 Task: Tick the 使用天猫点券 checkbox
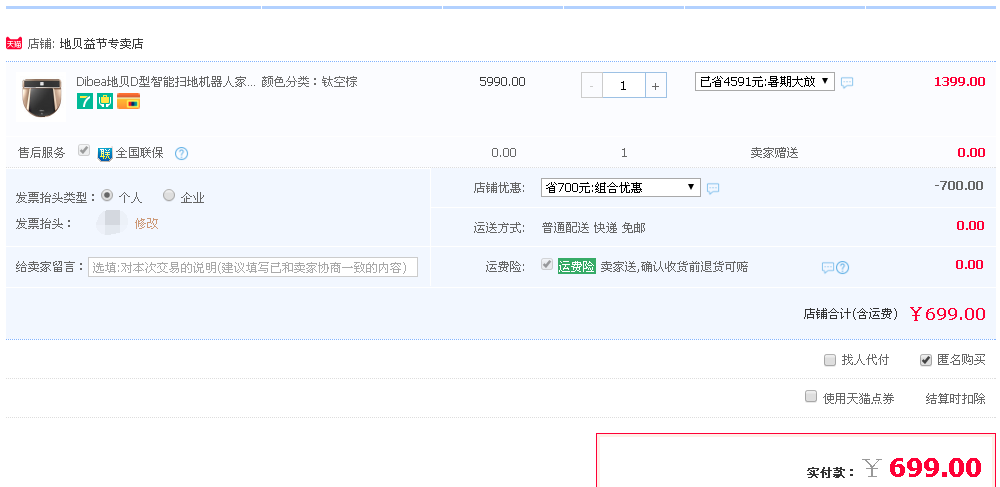click(811, 397)
